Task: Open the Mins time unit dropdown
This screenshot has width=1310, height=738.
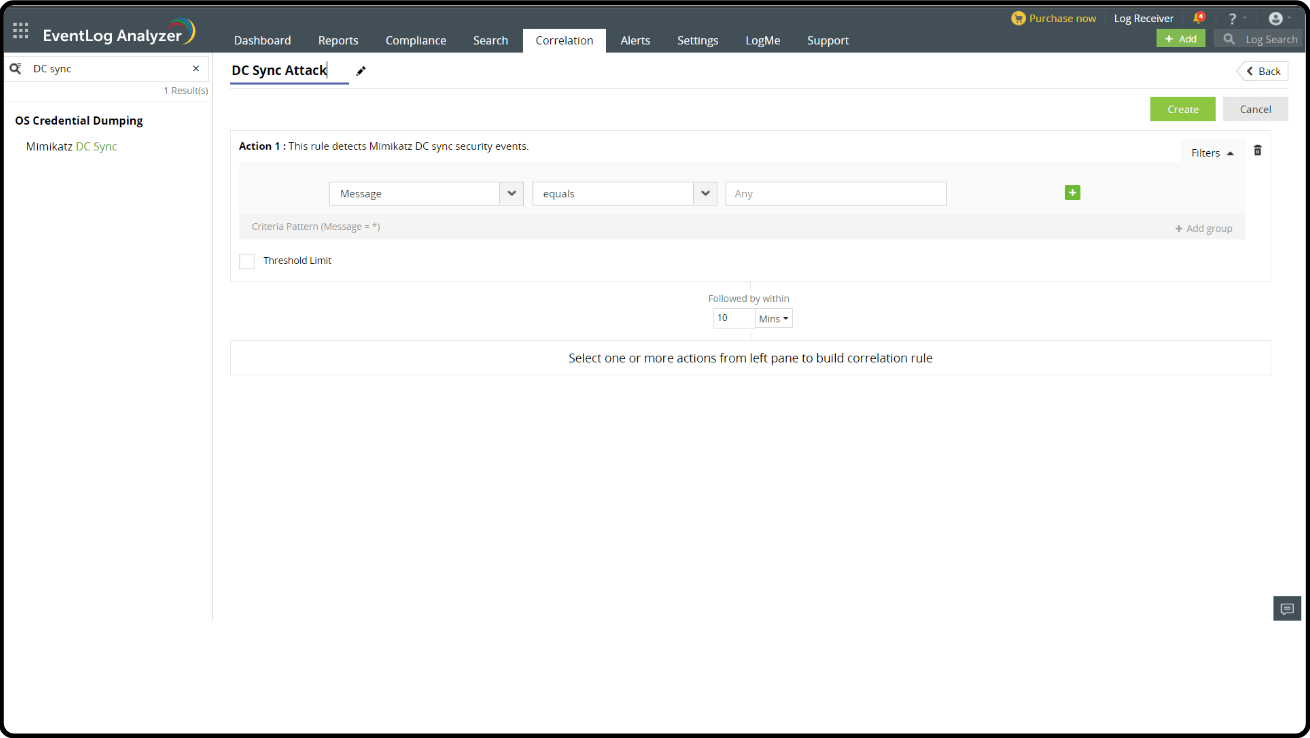Action: 774,319
